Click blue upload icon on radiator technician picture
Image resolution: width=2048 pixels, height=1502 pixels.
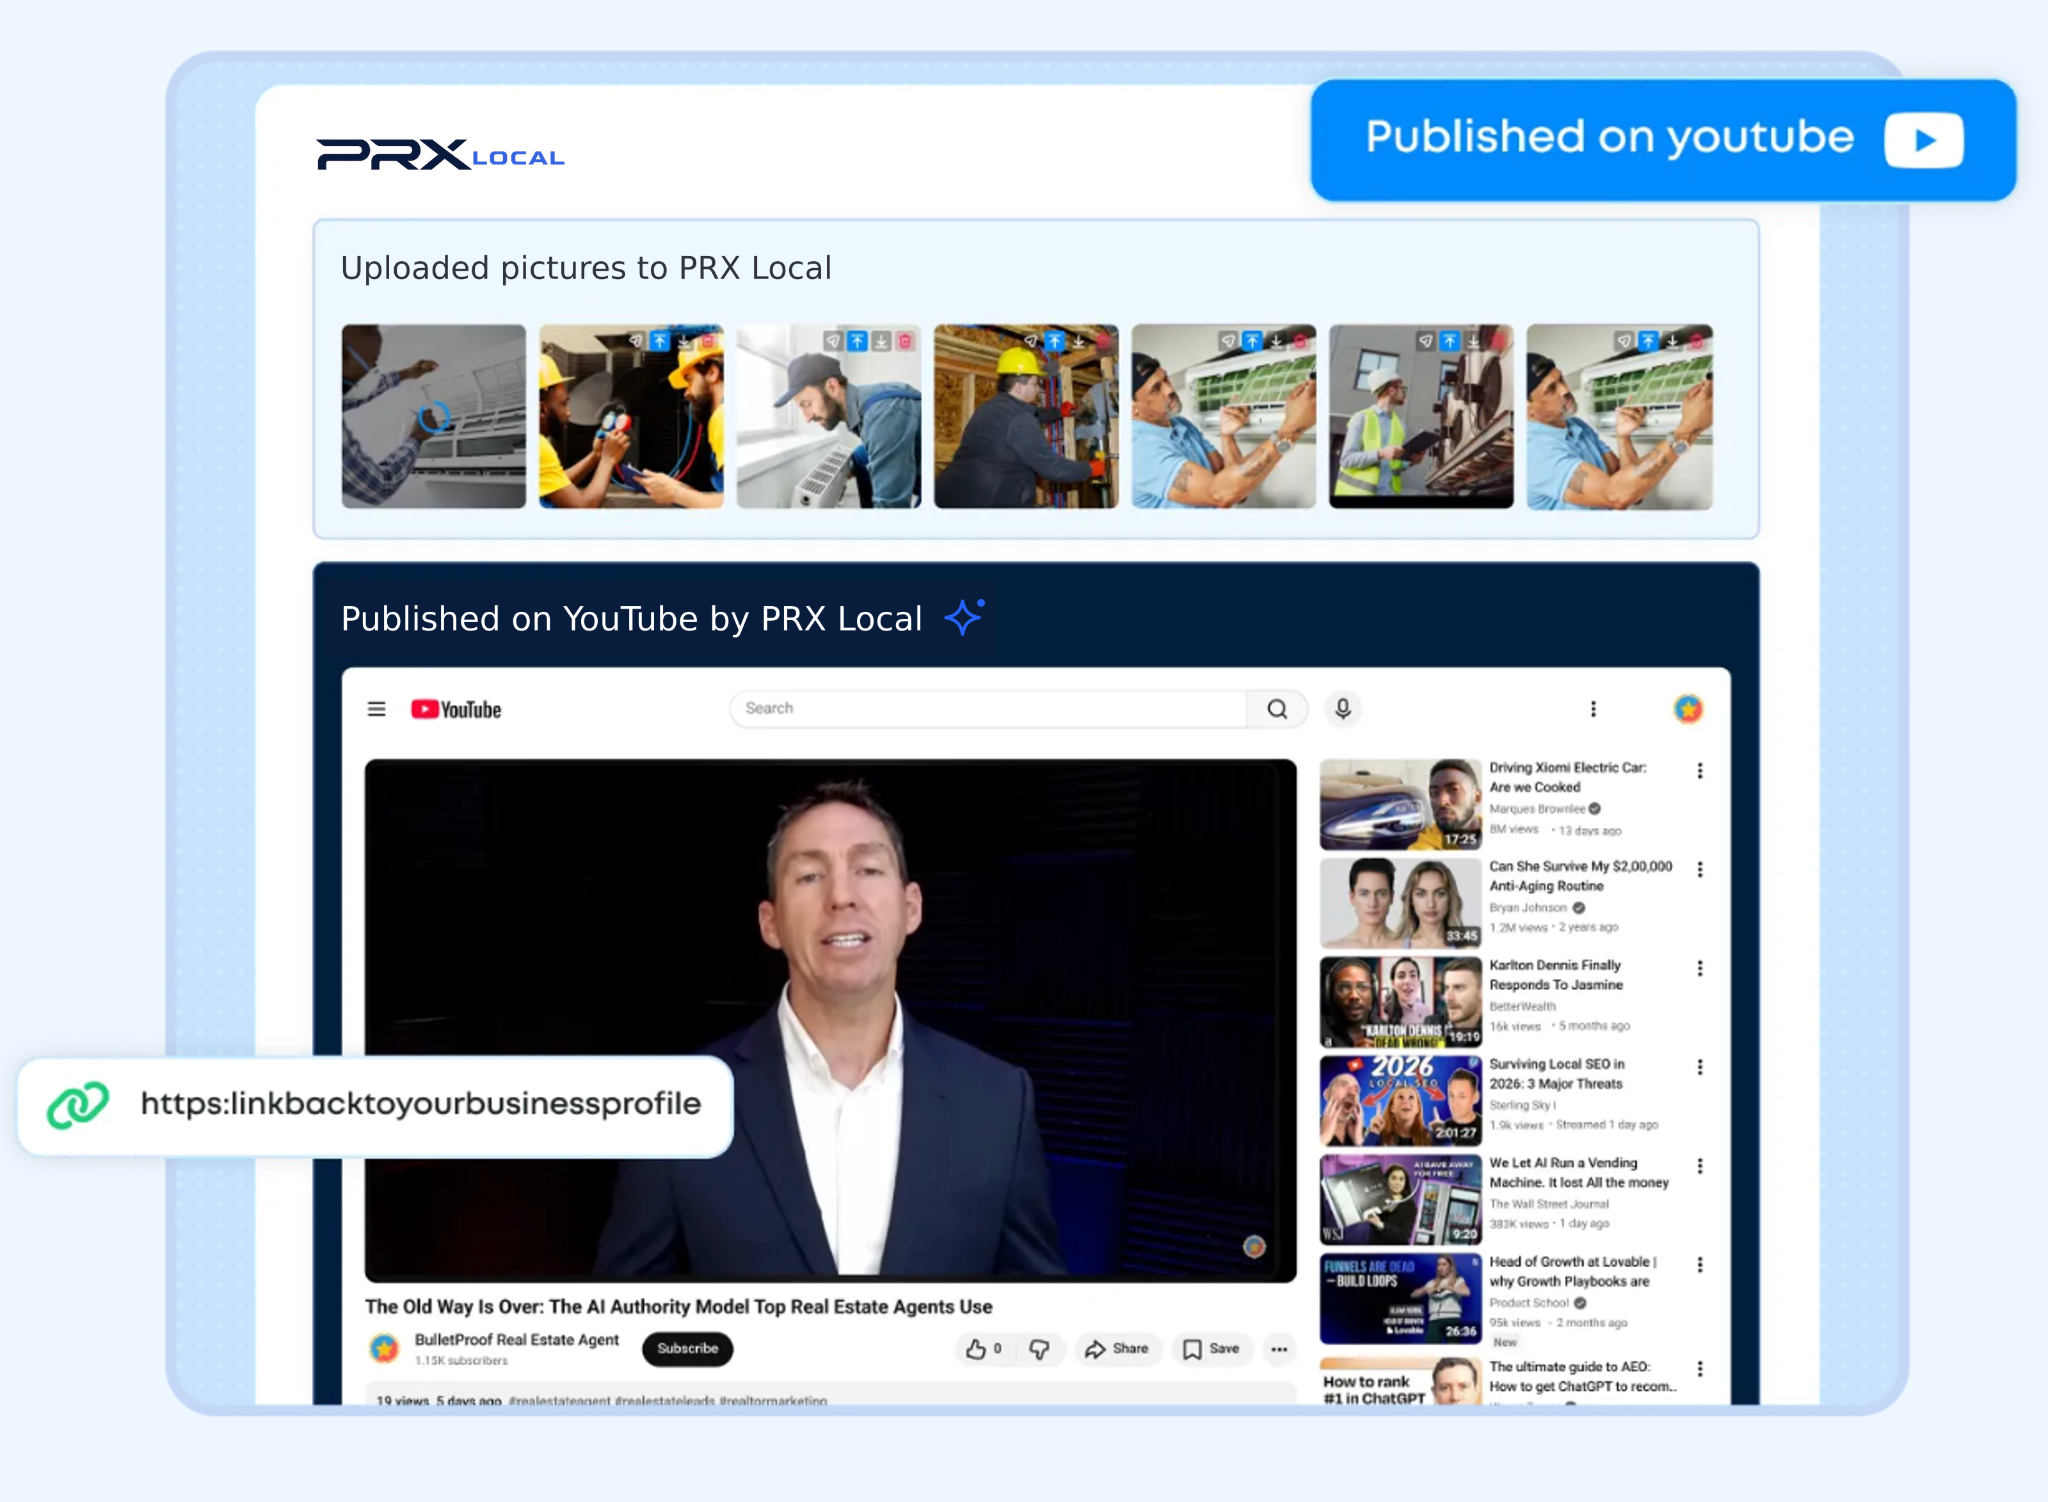[x=857, y=341]
